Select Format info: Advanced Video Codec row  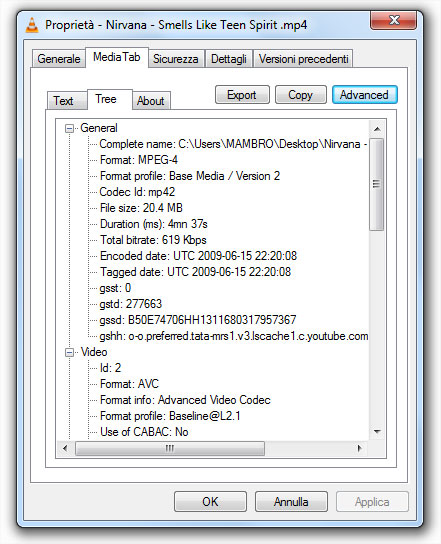[x=185, y=400]
